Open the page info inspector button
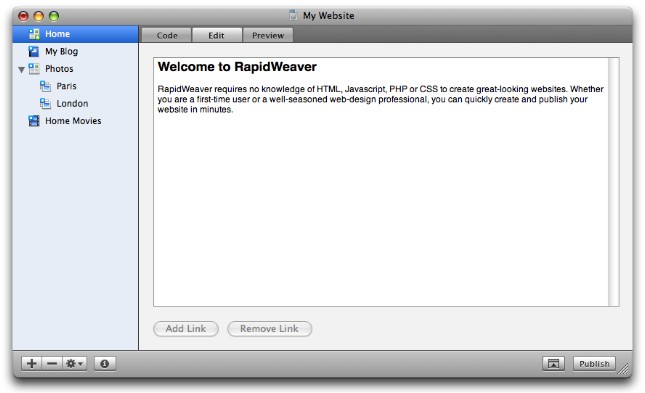Viewport: 645px width, 393px height. [104, 363]
